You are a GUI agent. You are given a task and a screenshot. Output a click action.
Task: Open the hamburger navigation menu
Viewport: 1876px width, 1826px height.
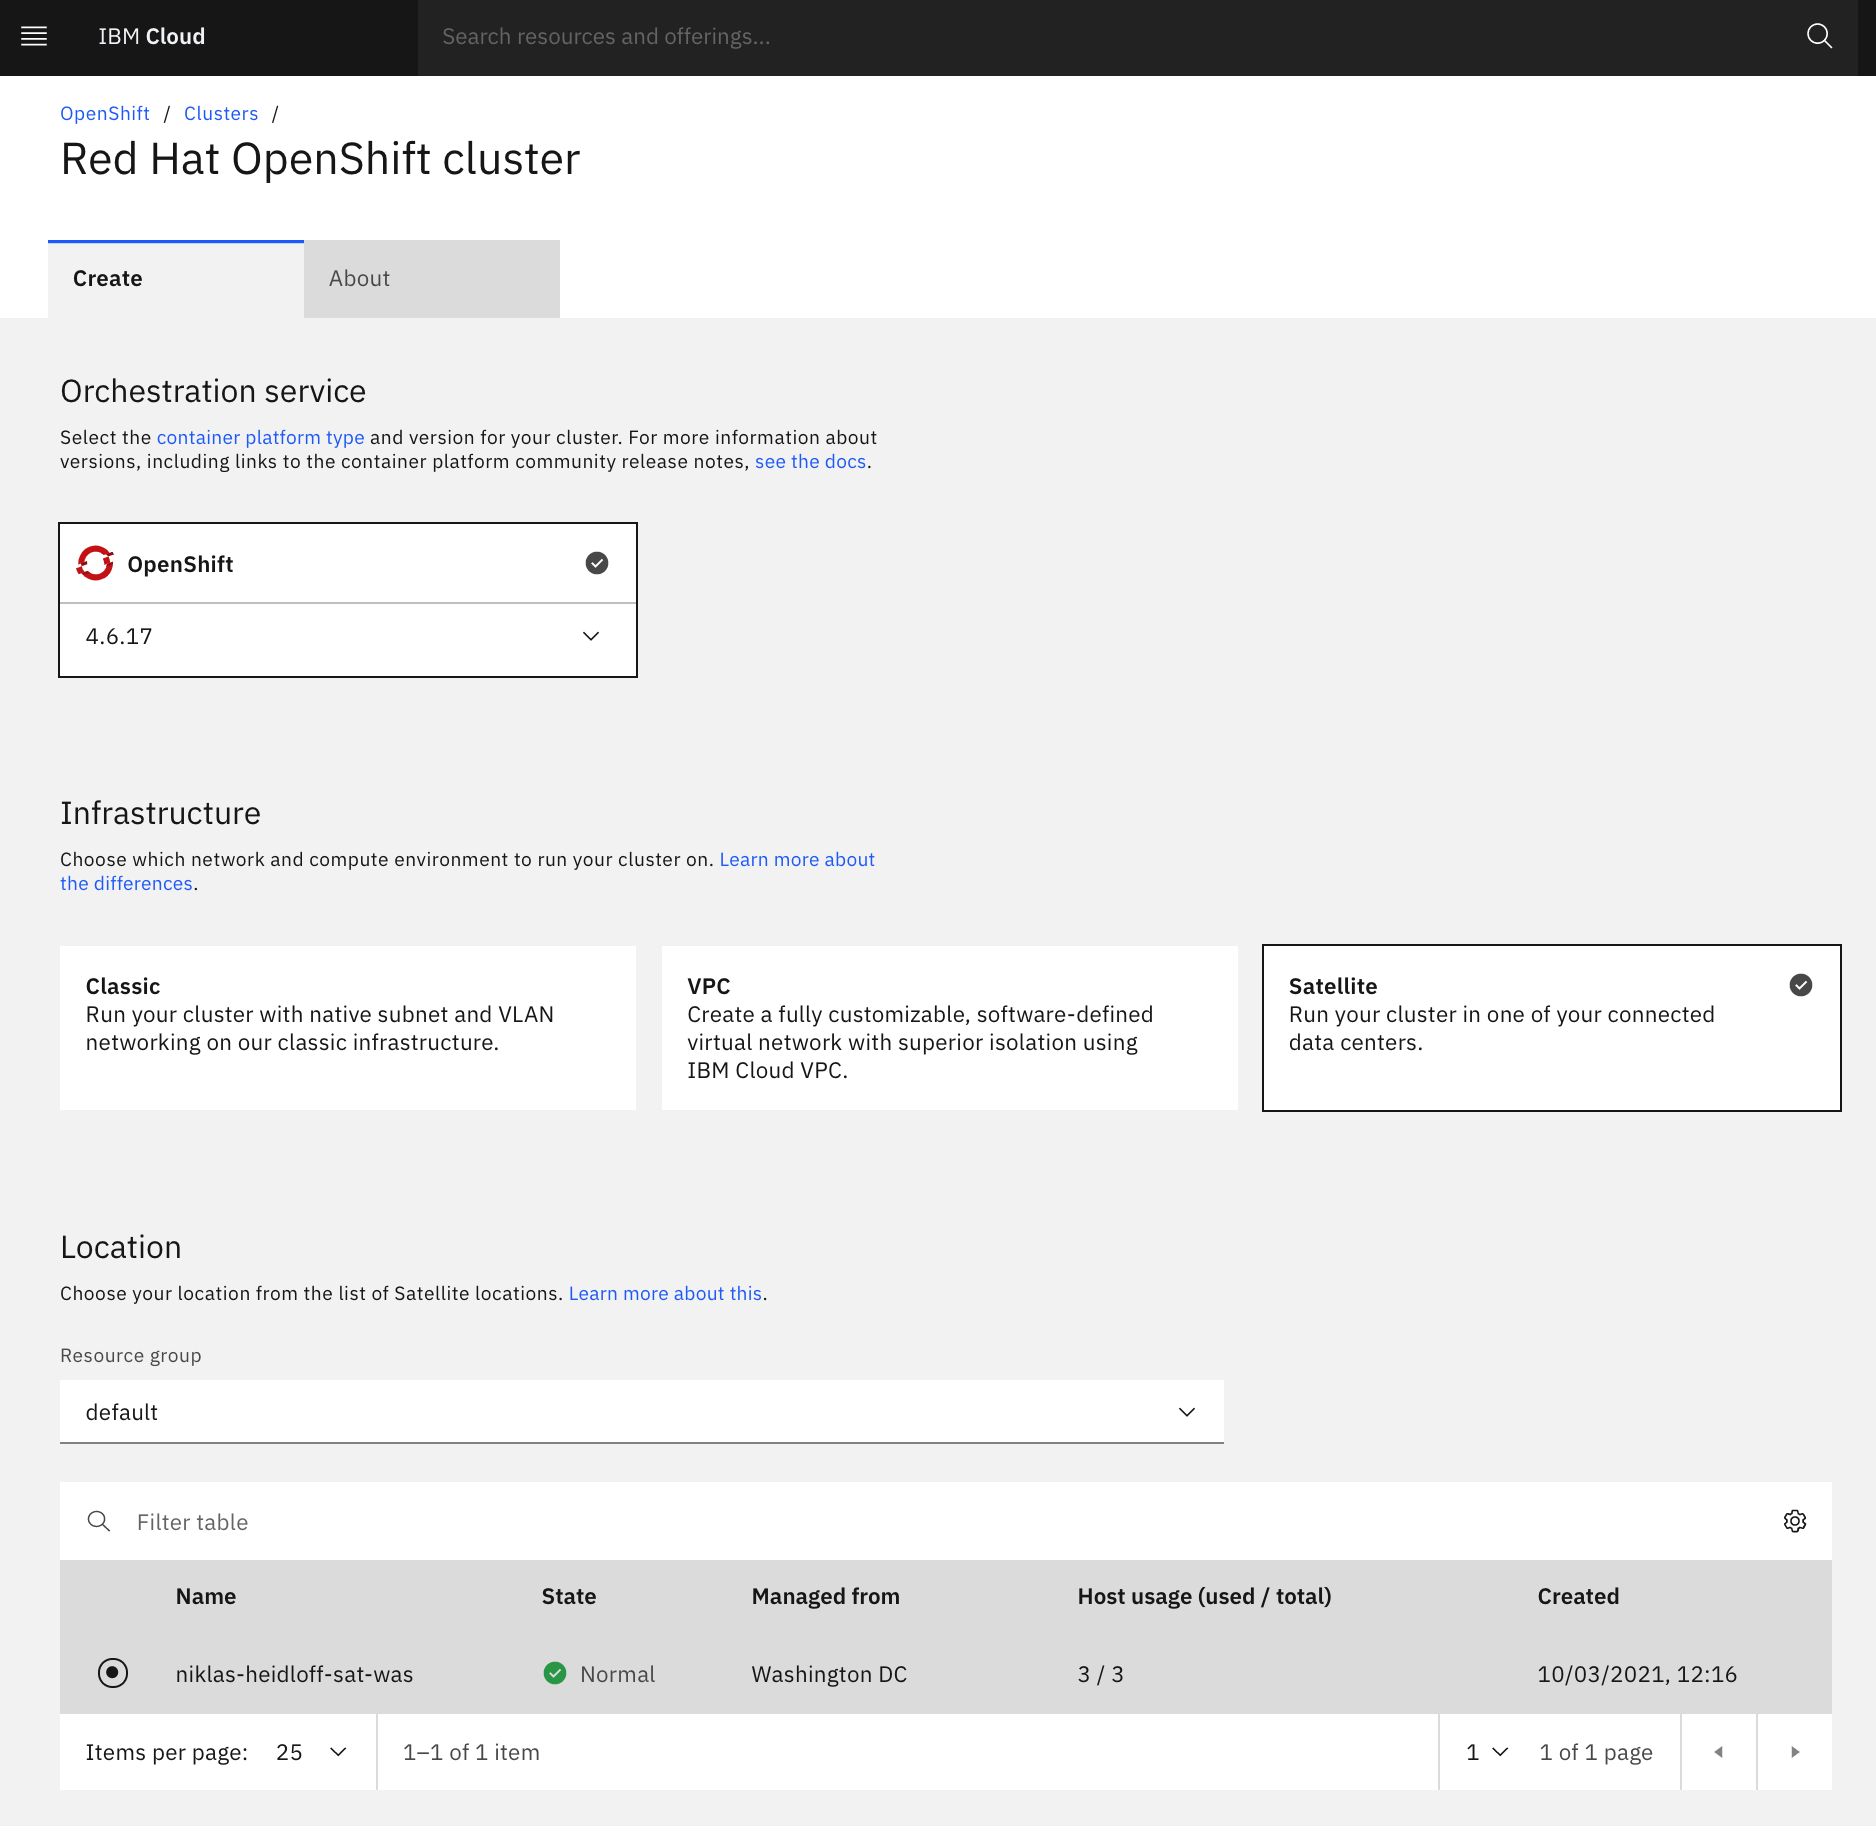pos(34,37)
